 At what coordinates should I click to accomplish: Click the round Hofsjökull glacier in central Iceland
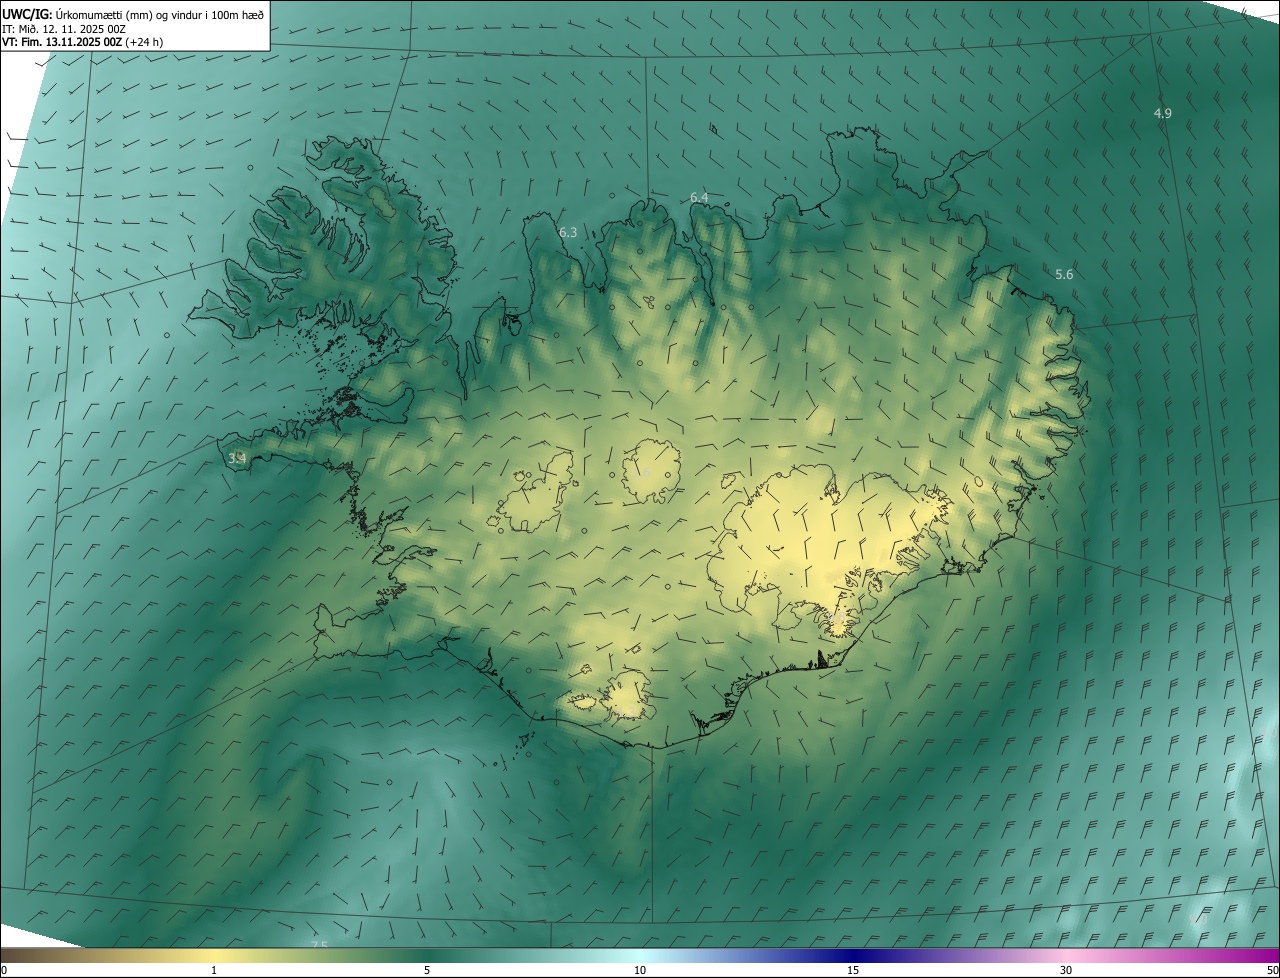[651, 472]
